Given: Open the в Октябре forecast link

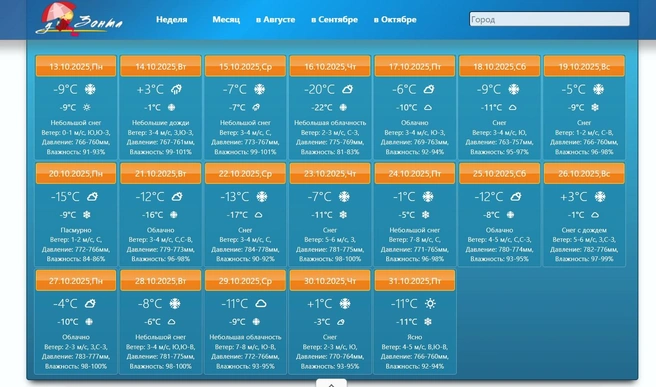Looking at the screenshot, I should tap(395, 20).
